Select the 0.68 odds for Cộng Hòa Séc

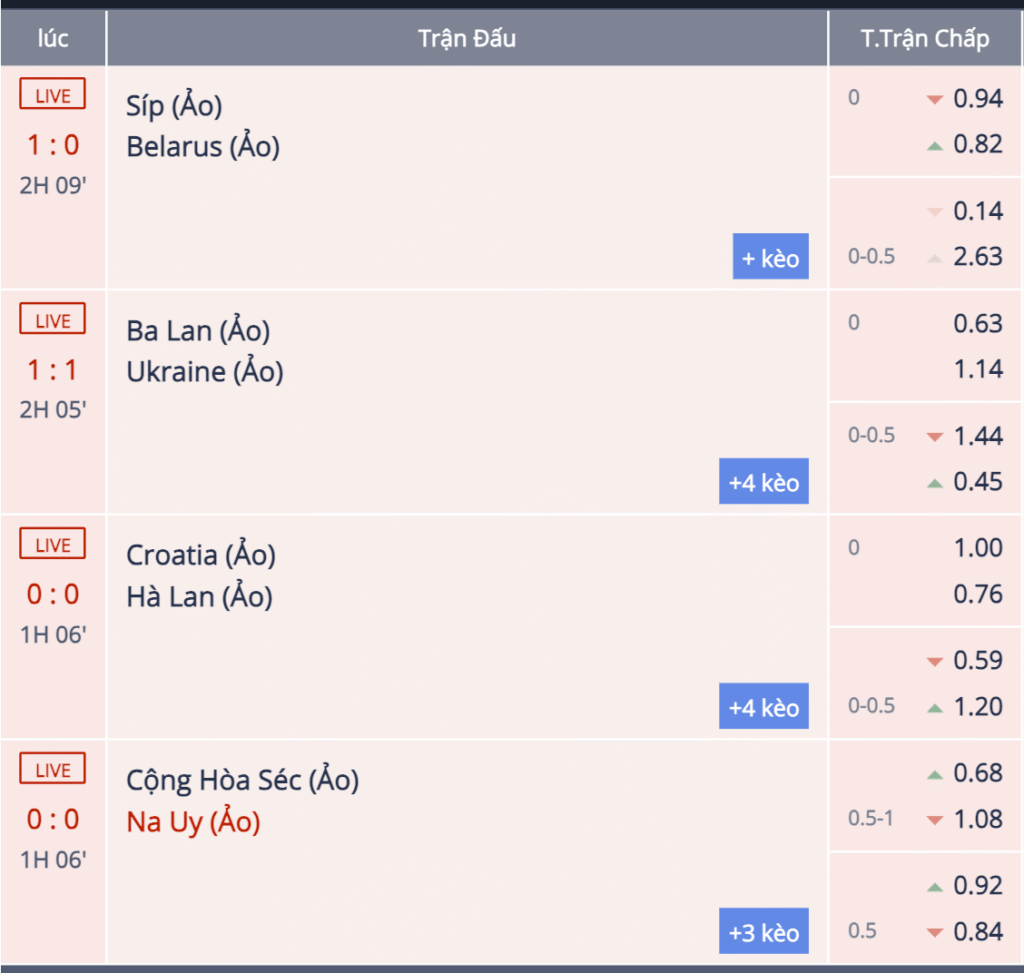point(977,773)
